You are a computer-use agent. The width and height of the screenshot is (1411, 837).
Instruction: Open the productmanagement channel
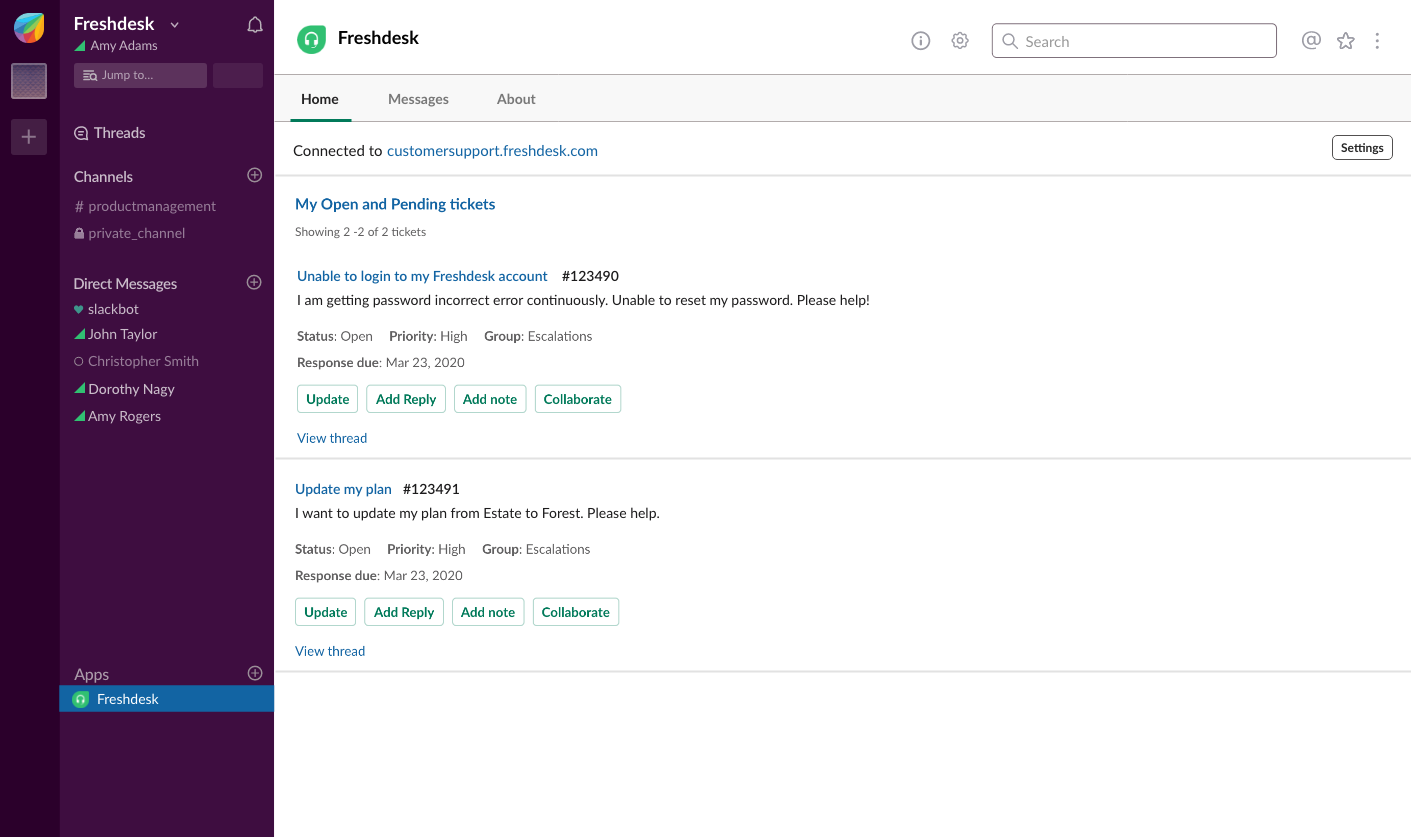pyautogui.click(x=145, y=206)
